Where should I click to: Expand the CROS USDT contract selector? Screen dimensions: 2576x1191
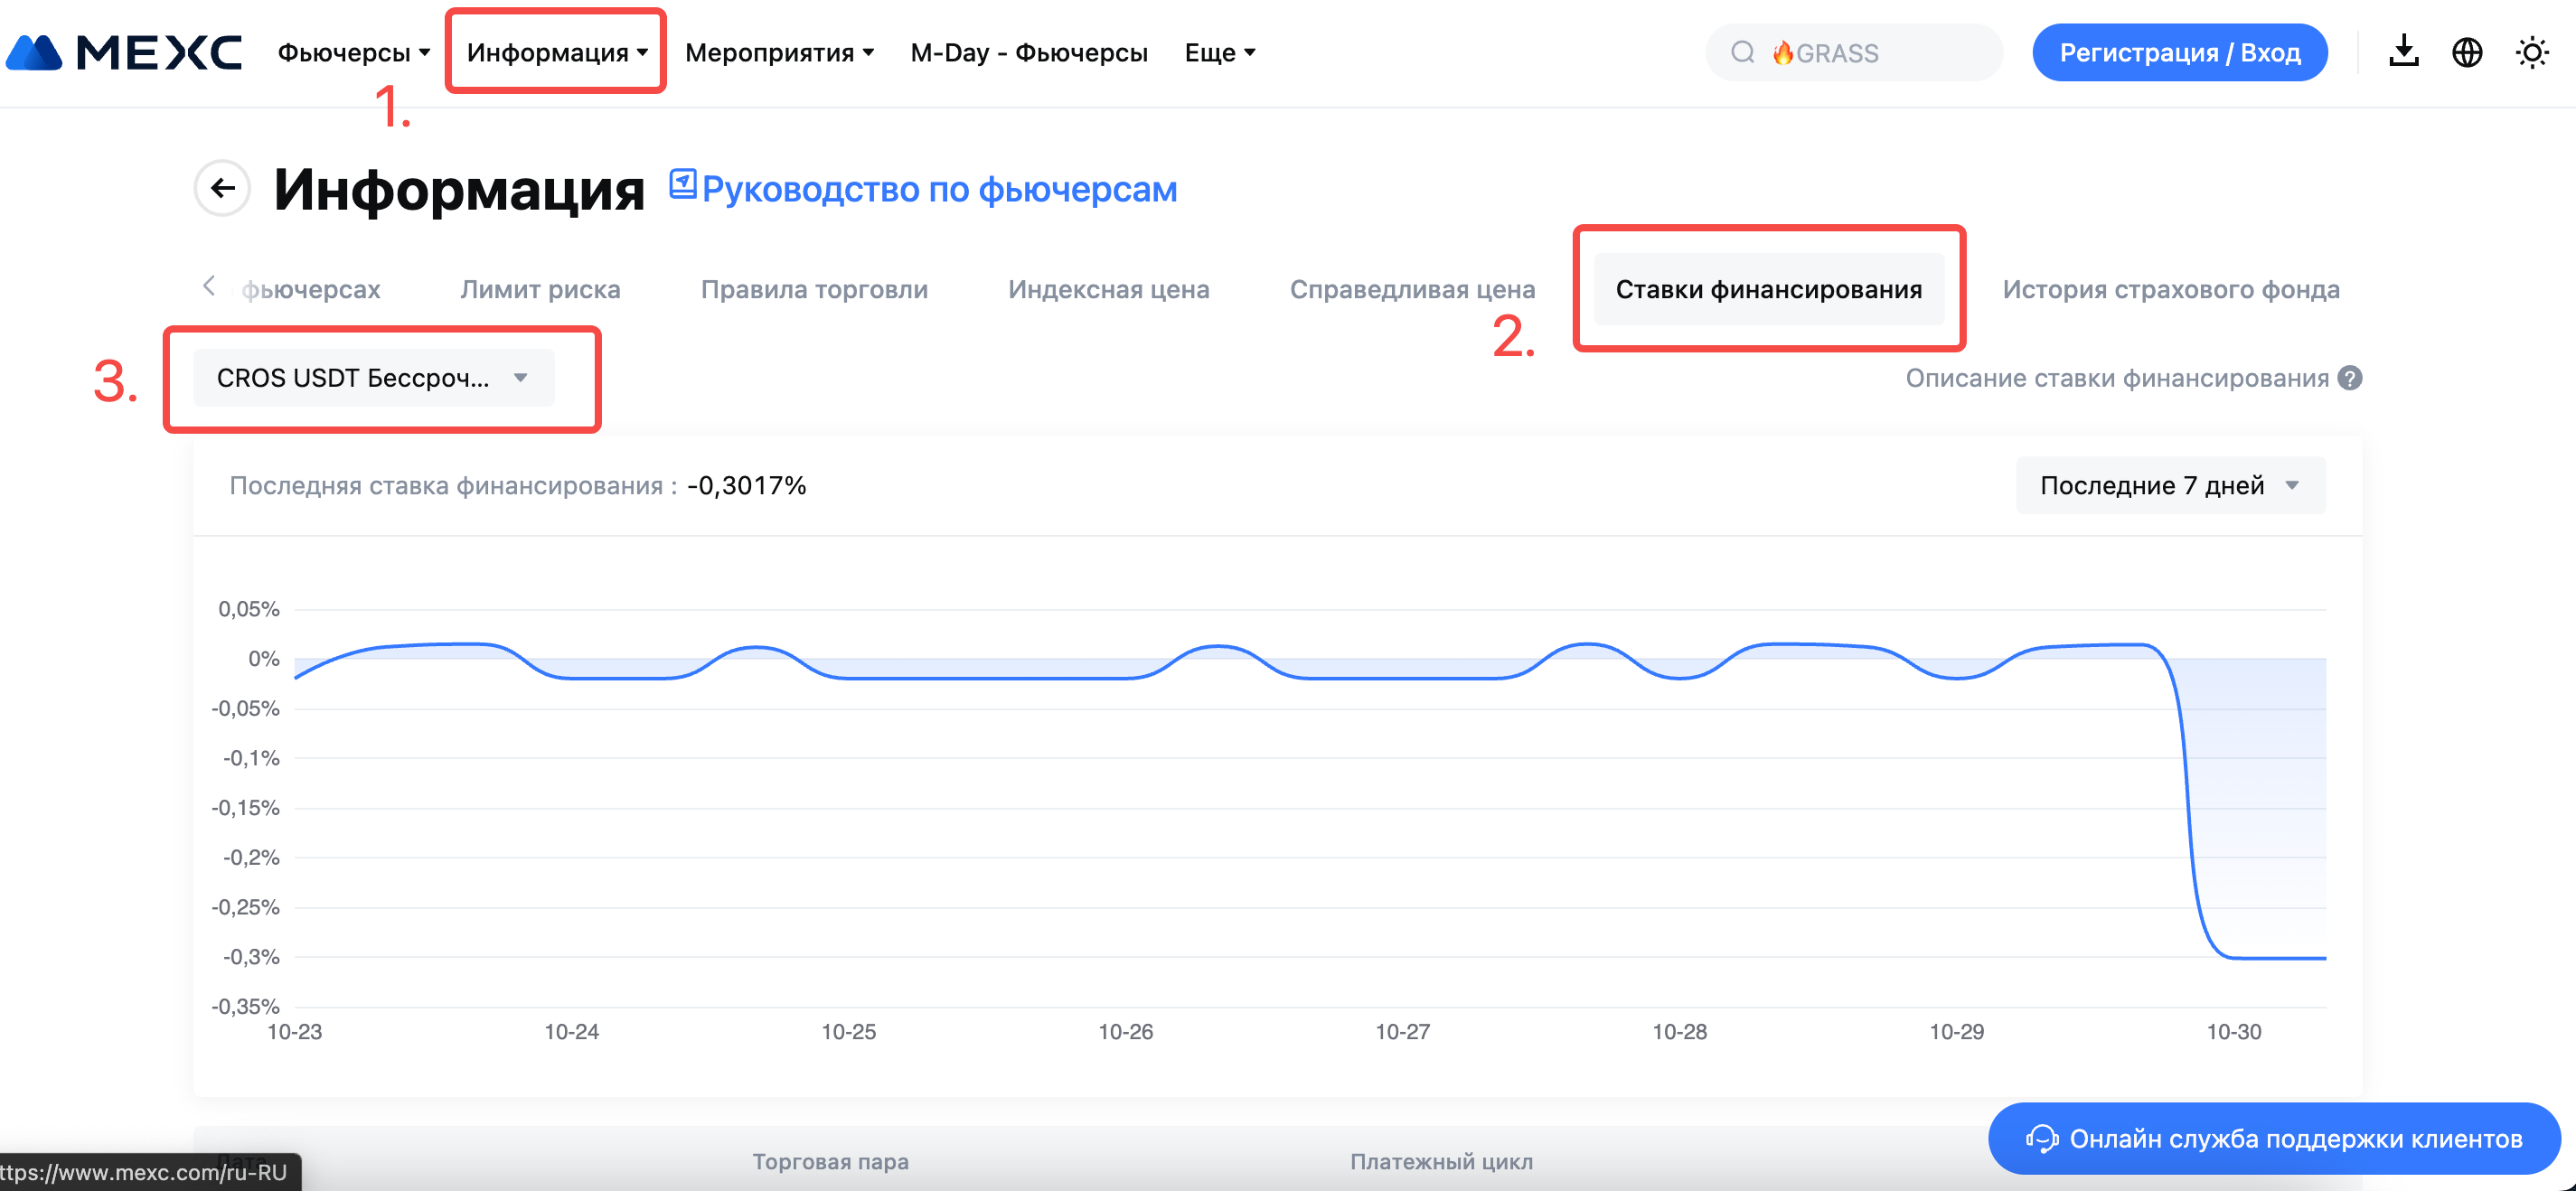(373, 378)
